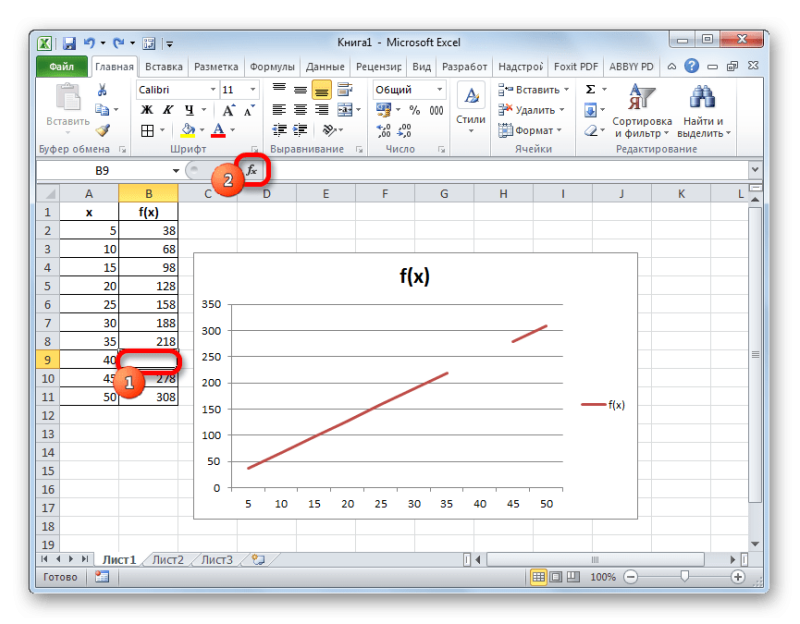Click the zoom slider handle
The image size is (800, 624).
(x=685, y=577)
